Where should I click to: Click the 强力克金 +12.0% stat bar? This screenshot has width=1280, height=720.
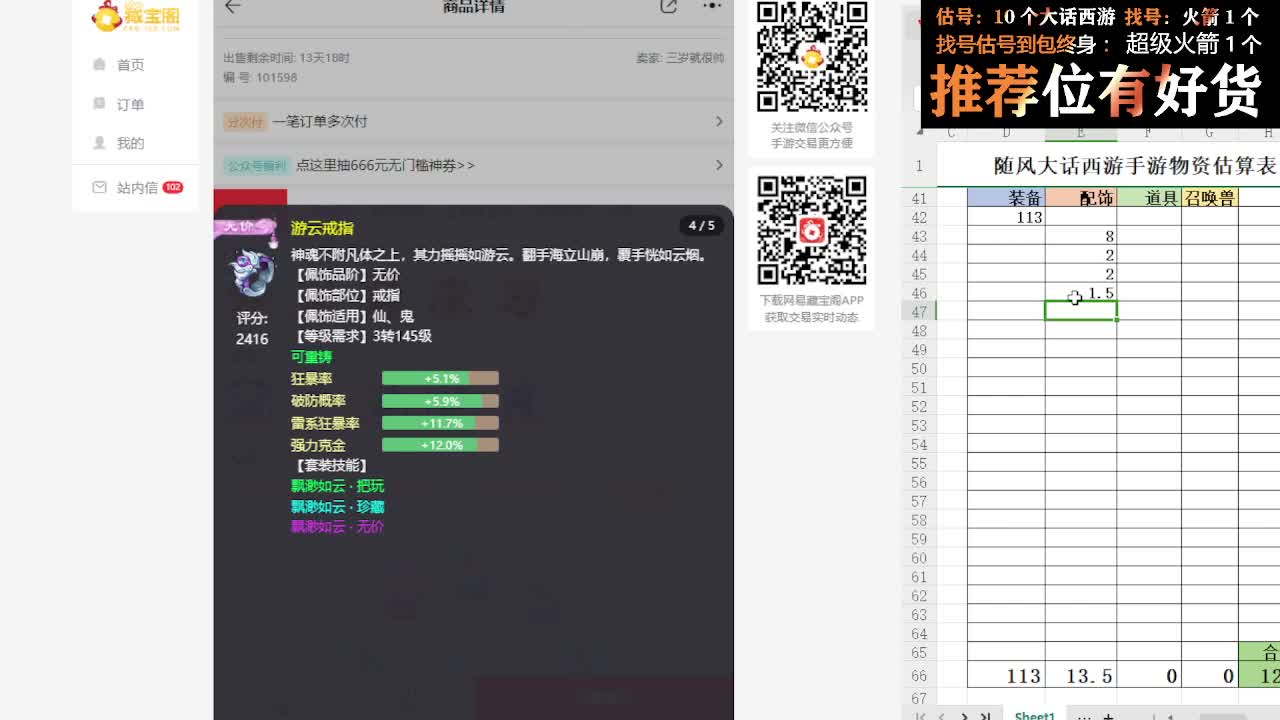coord(440,444)
